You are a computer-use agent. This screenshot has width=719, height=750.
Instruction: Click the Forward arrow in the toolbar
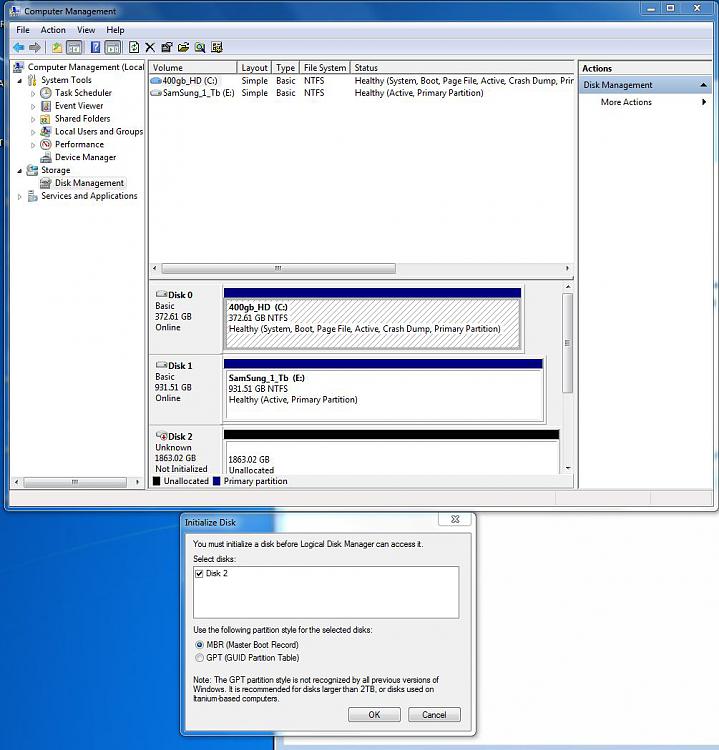coord(34,47)
